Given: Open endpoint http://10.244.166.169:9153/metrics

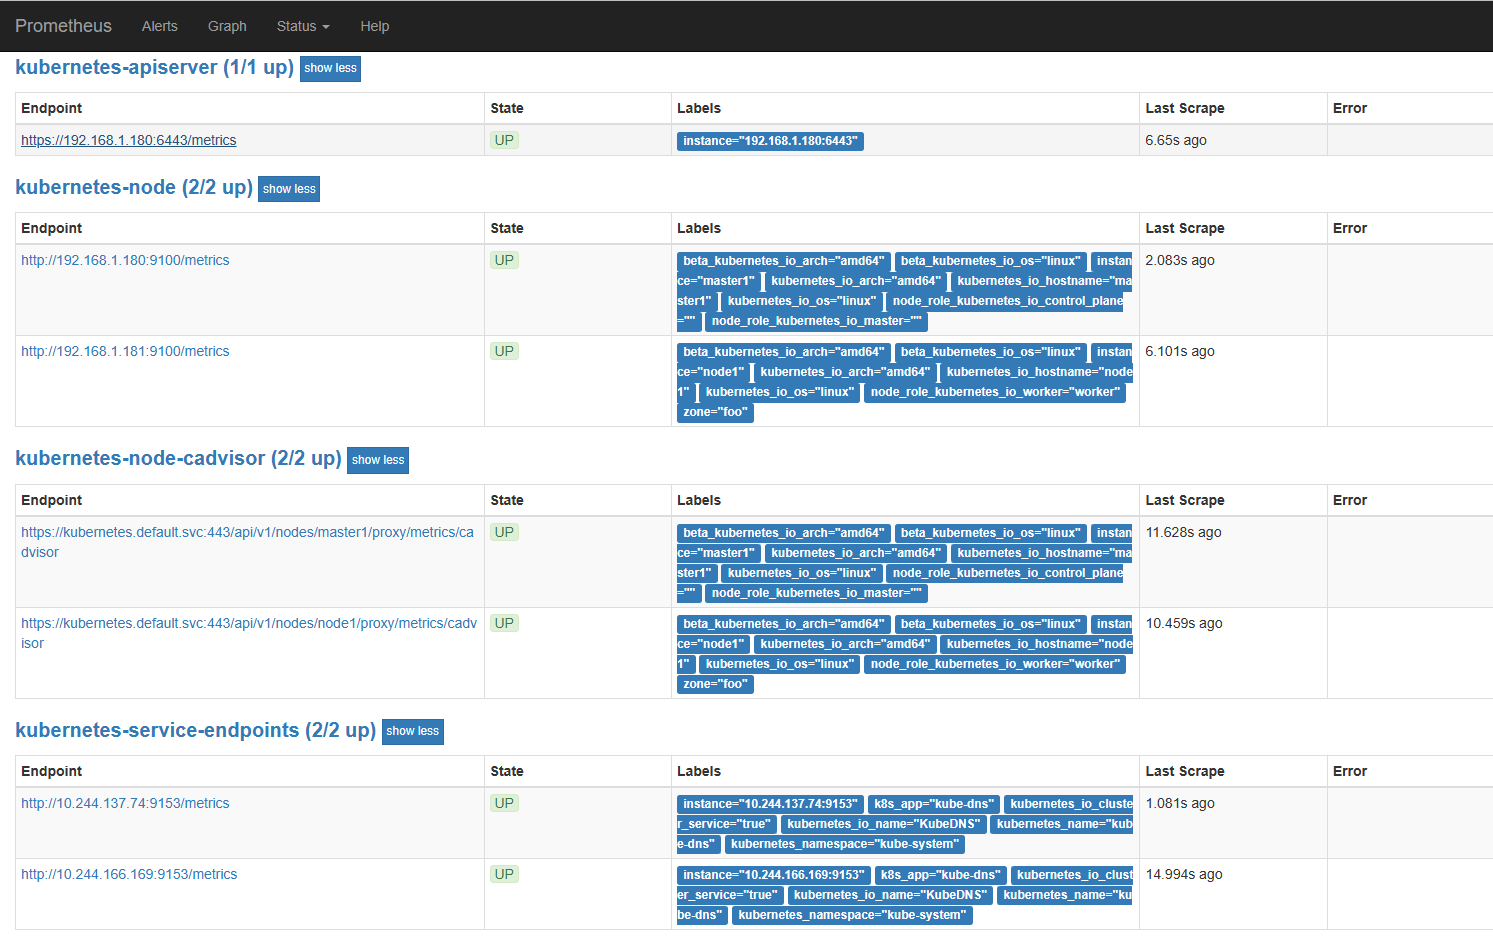Looking at the screenshot, I should 129,874.
